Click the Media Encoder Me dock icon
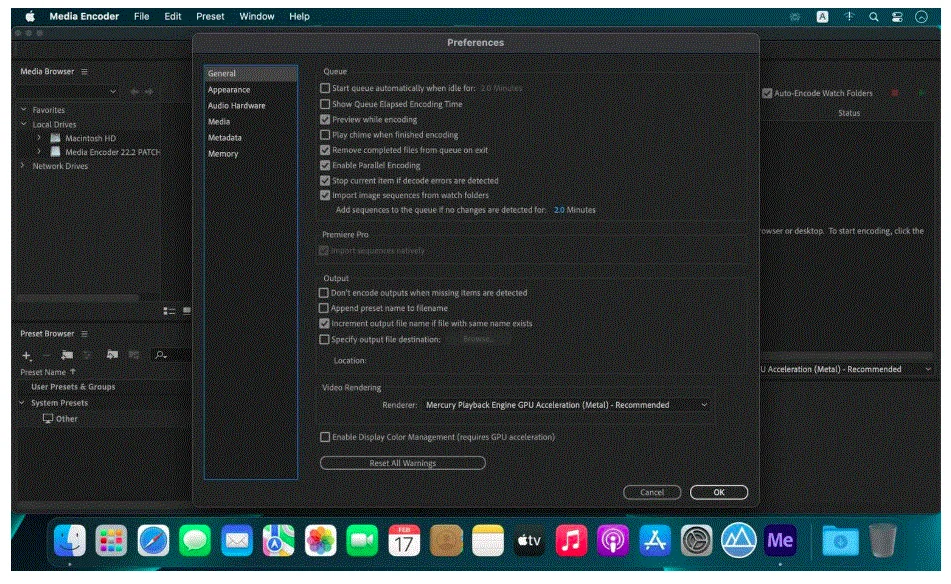 [x=780, y=541]
